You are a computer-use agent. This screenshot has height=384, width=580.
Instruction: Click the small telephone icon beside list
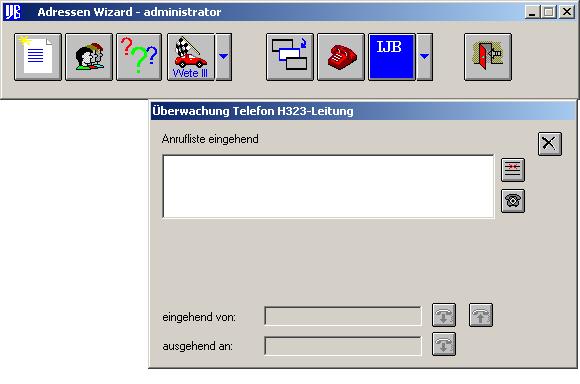[513, 201]
